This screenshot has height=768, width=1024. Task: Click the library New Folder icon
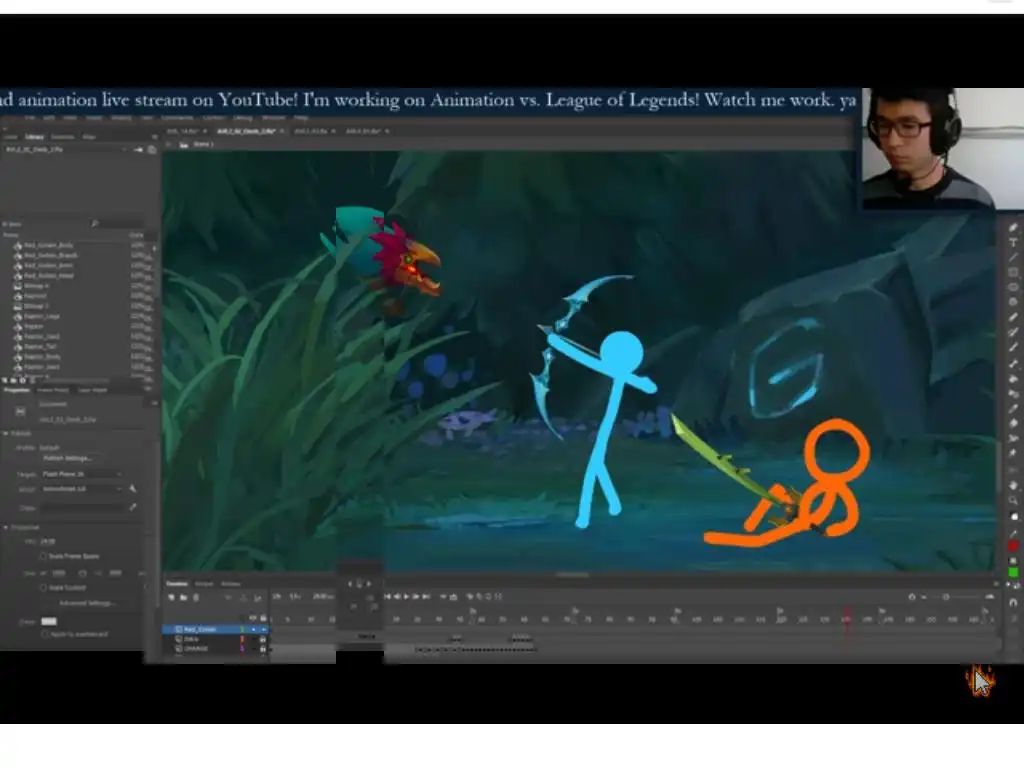(14, 380)
